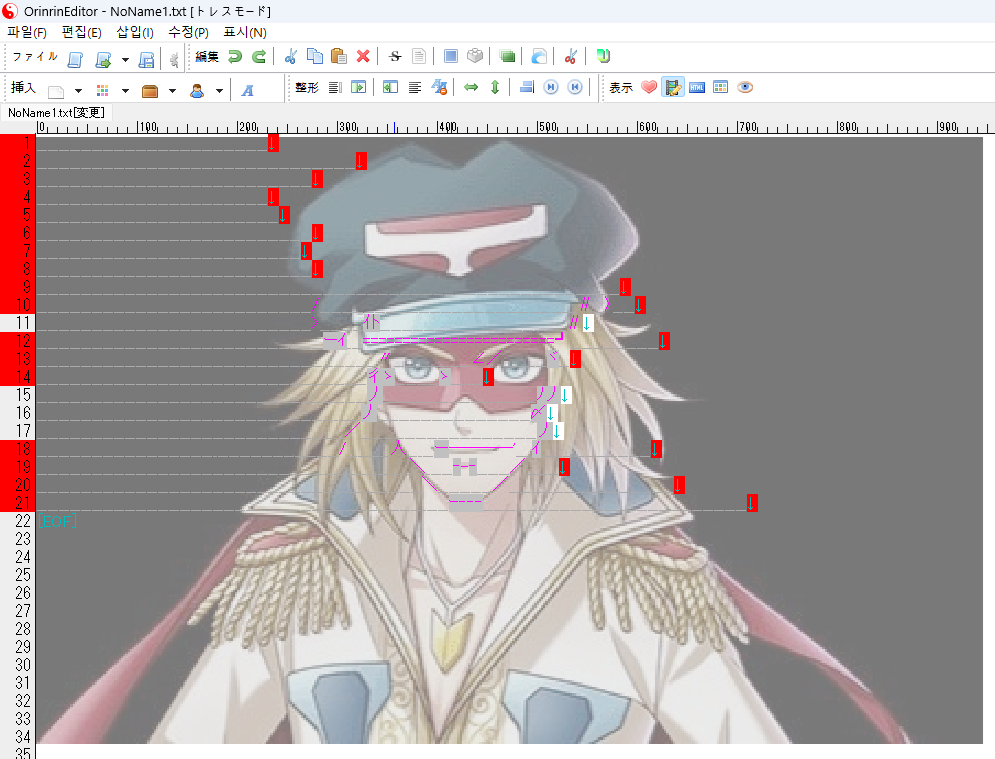The image size is (995, 759).
Task: Open the 삽입(I) menu
Action: [135, 32]
